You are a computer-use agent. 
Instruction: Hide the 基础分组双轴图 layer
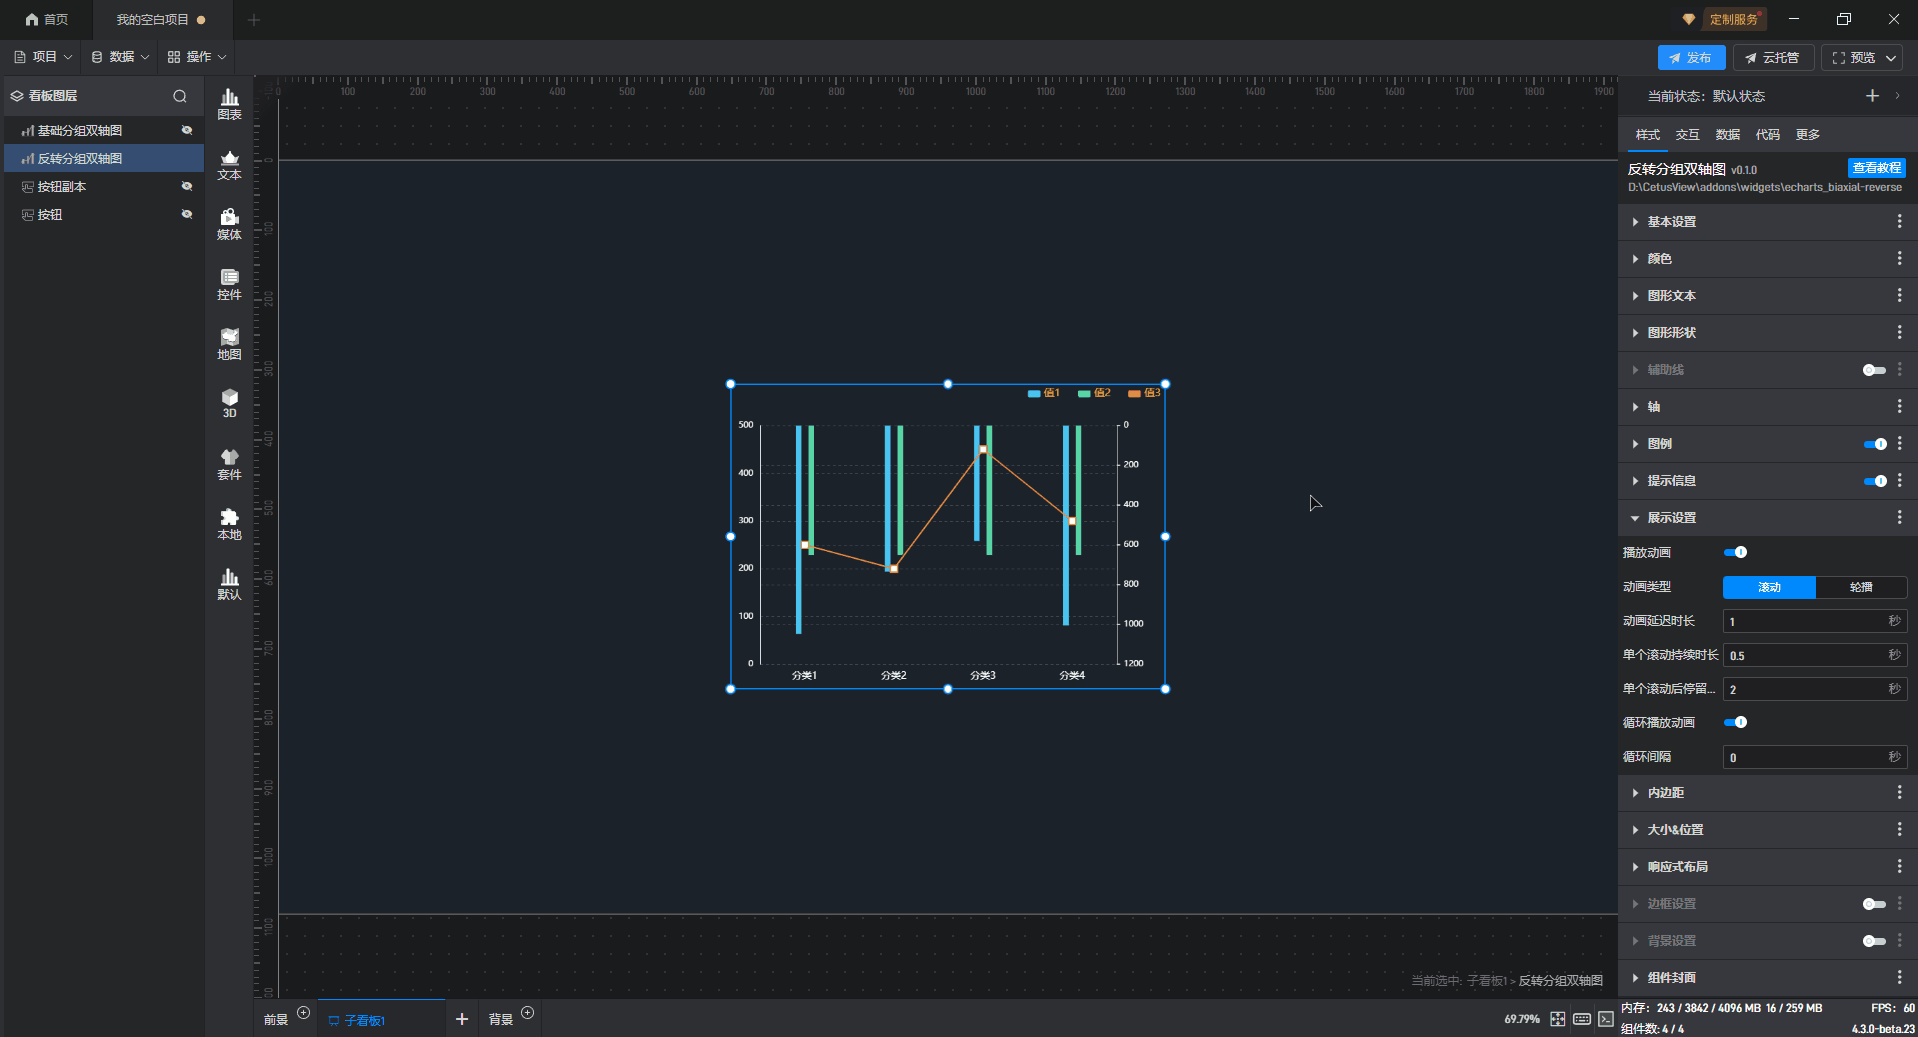coord(186,130)
